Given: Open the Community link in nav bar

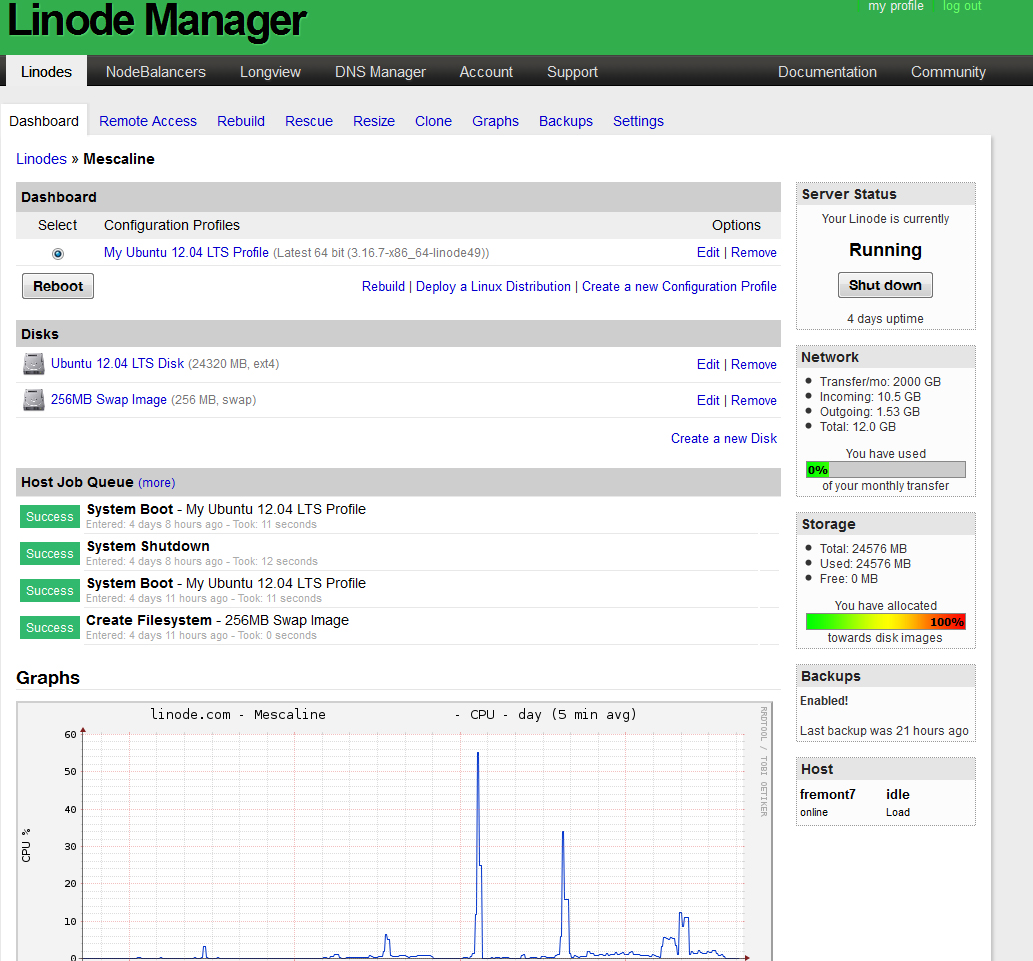Looking at the screenshot, I should 948,72.
